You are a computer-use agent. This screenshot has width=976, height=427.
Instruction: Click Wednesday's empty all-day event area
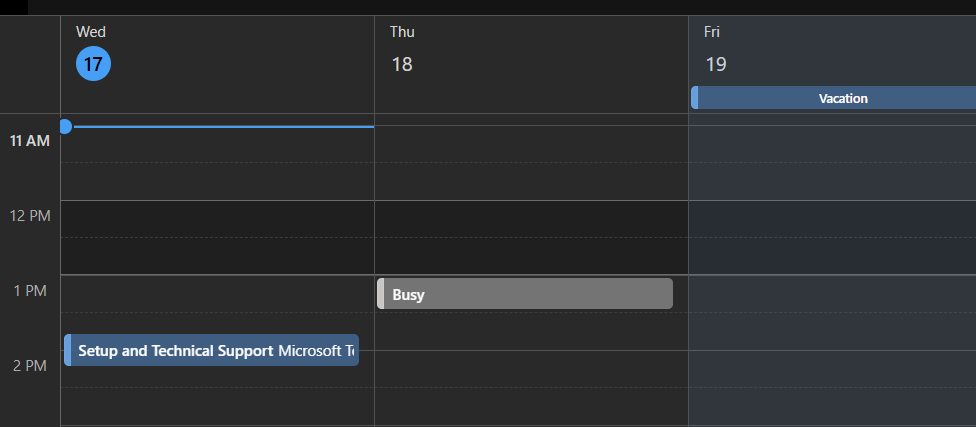pyautogui.click(x=217, y=98)
